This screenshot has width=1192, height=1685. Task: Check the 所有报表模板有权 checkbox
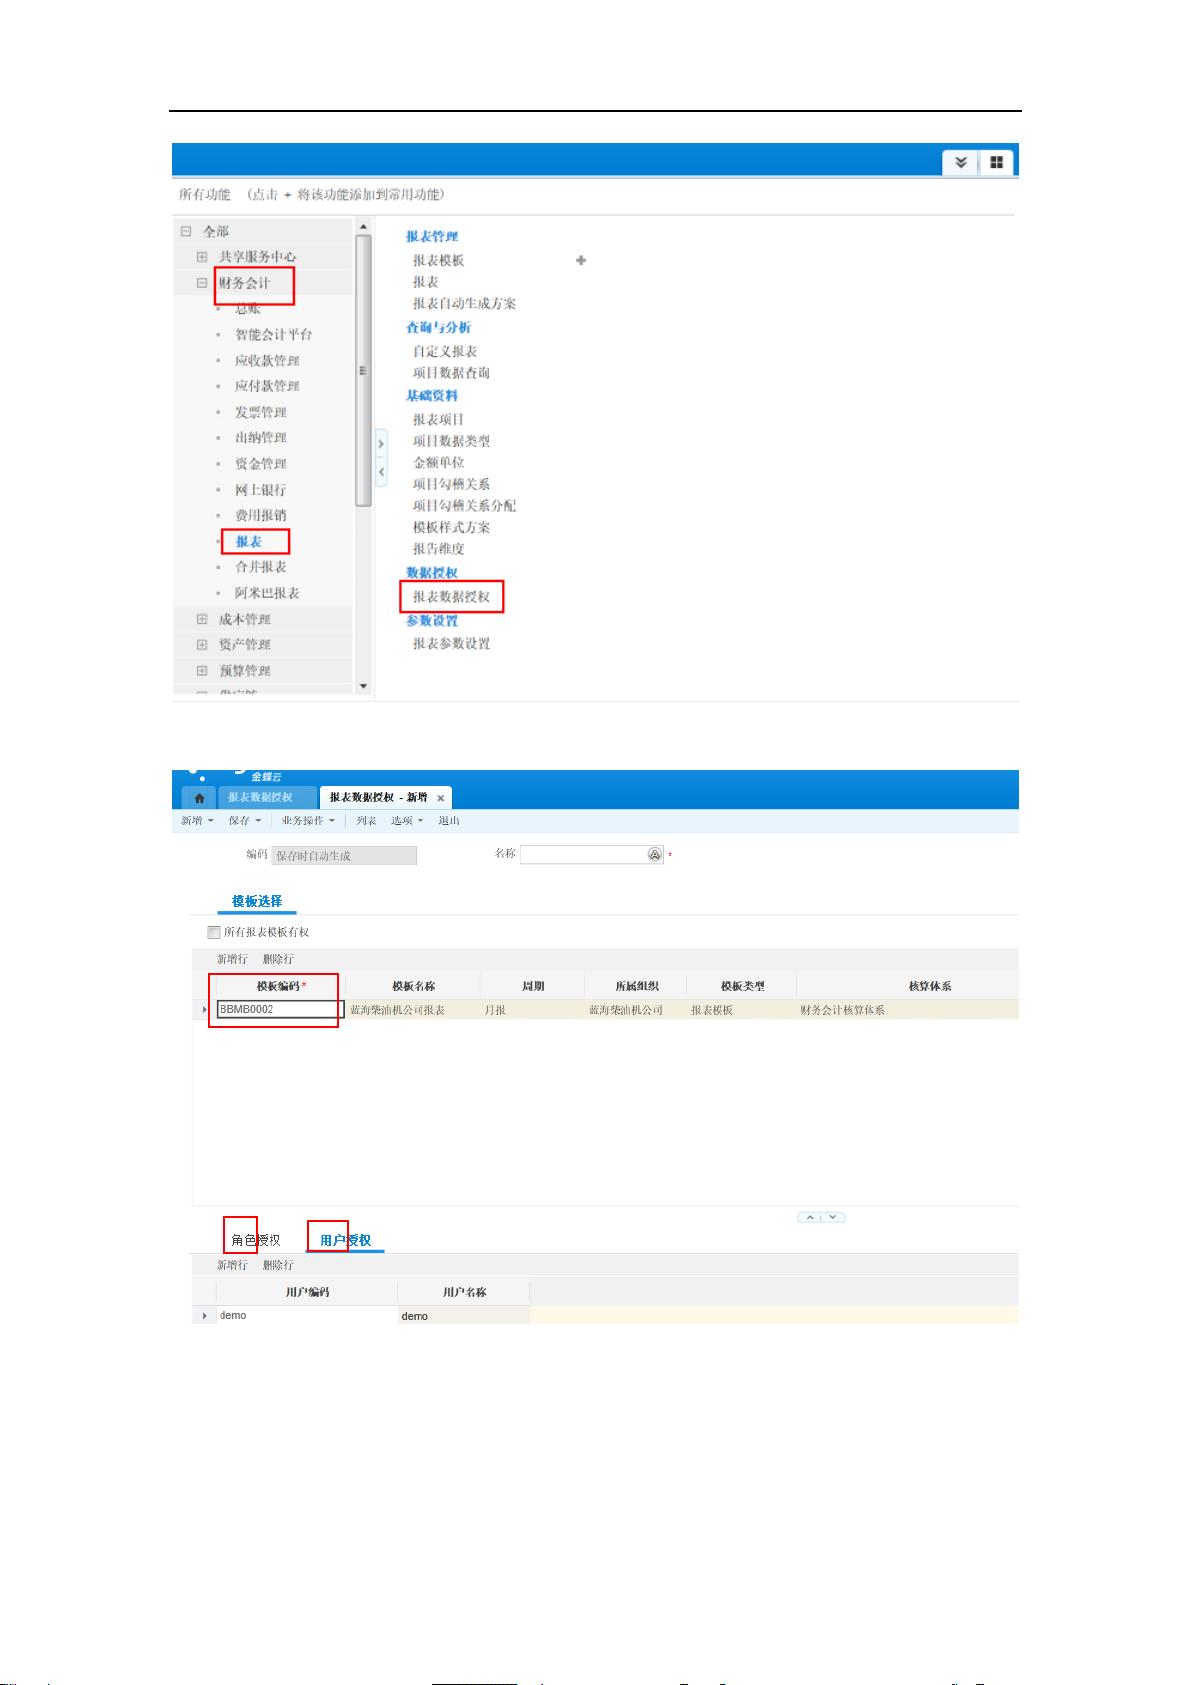click(213, 932)
